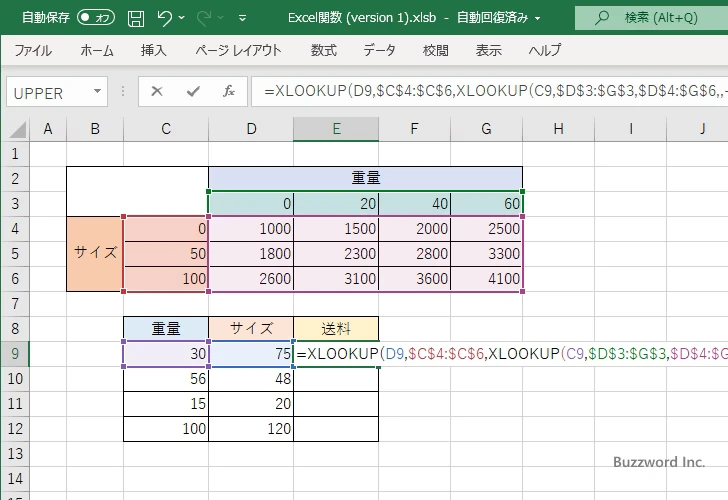
Task: Click the Save floppy disk icon
Action: tap(136, 18)
